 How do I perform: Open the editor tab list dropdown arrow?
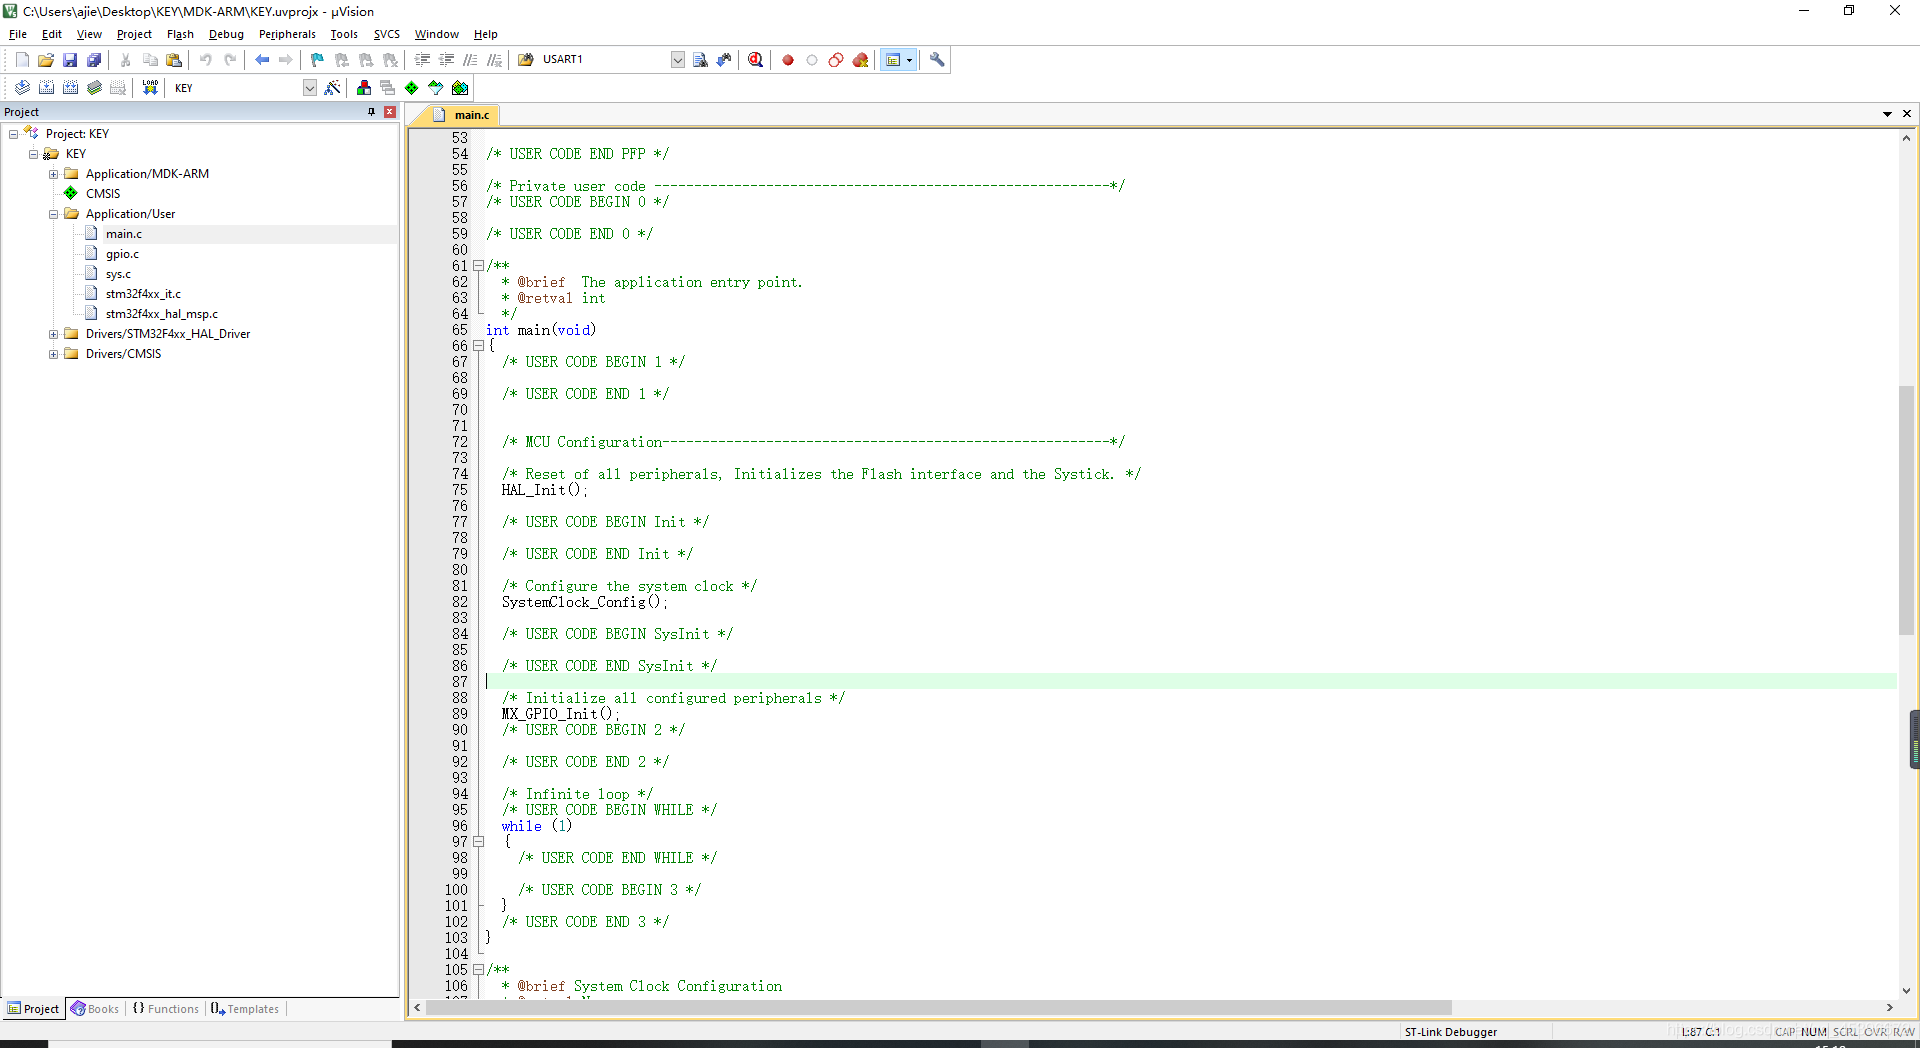[x=1887, y=114]
